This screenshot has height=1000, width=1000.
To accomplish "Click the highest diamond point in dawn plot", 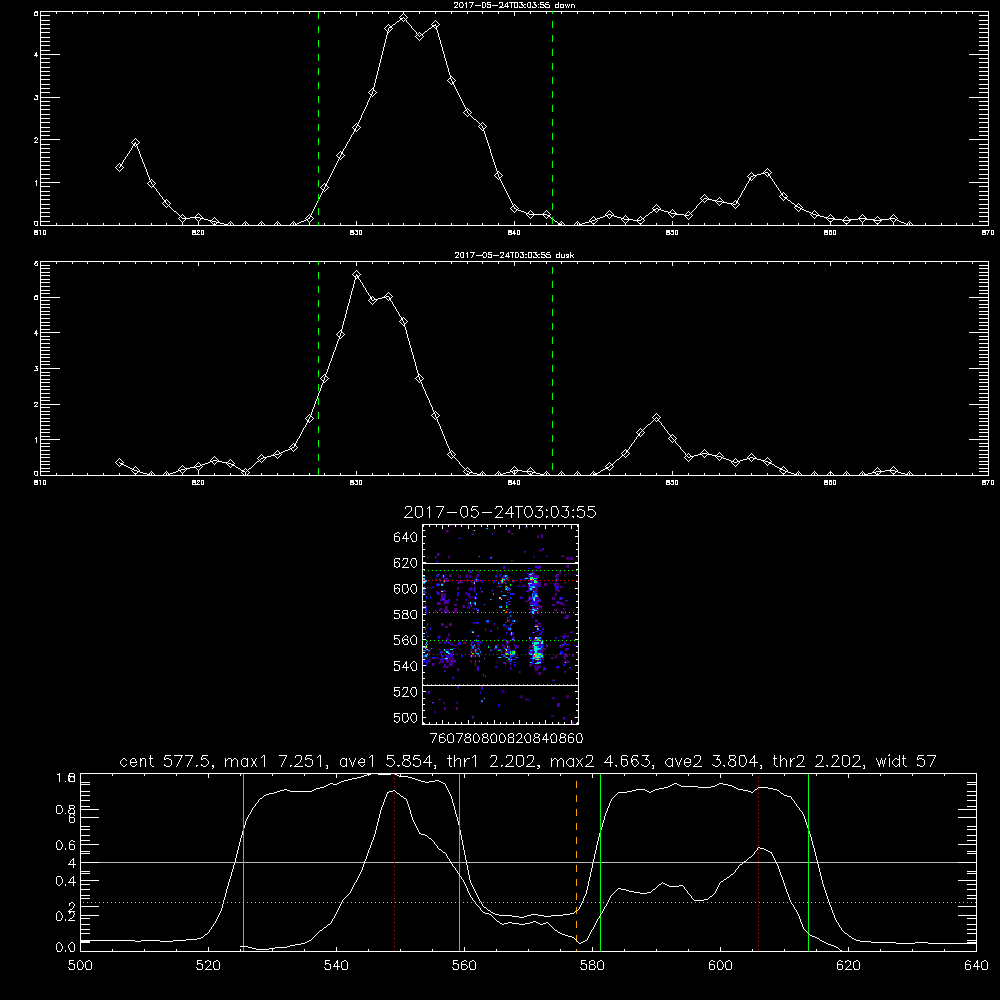I will pyautogui.click(x=404, y=18).
